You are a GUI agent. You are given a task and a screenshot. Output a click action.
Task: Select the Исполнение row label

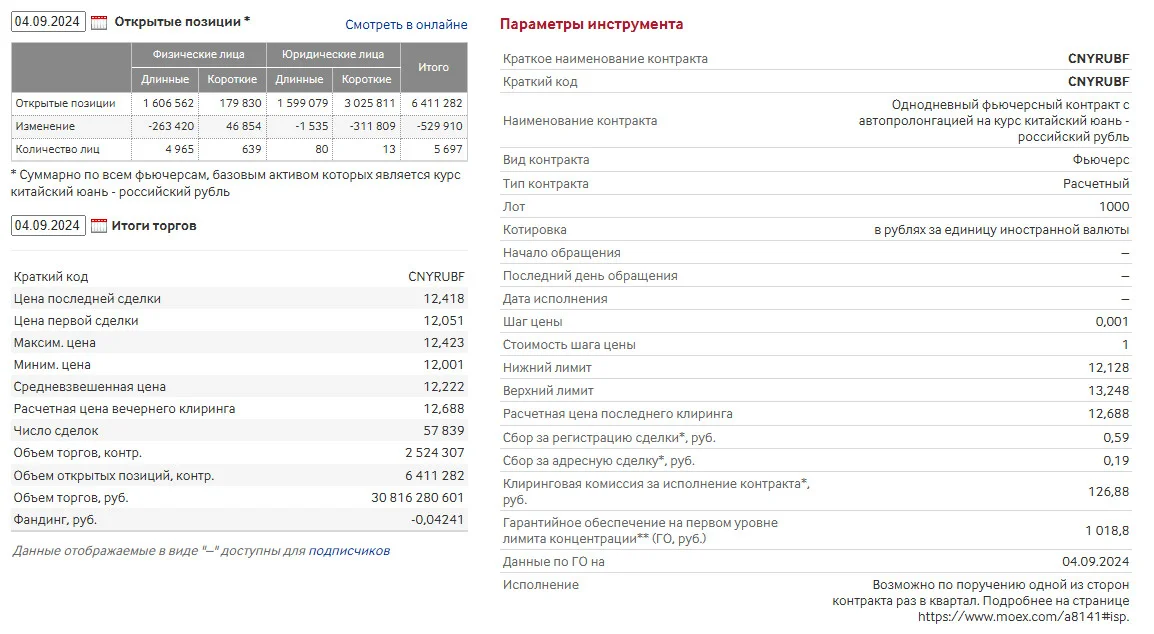pyautogui.click(x=541, y=585)
